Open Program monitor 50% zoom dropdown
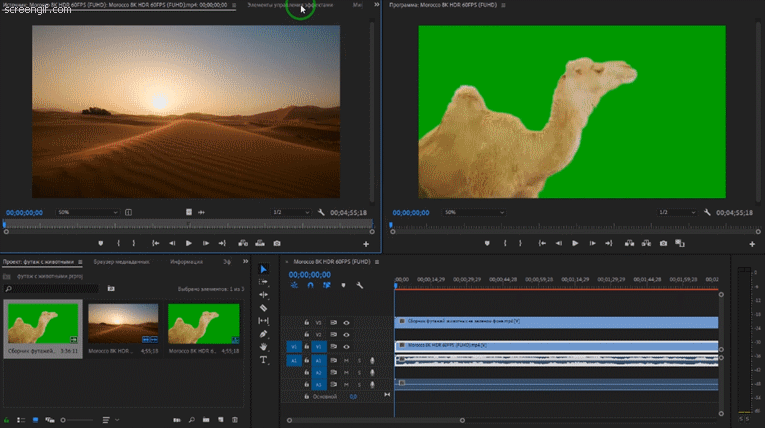Screen dimensions: 765x428 [474, 212]
